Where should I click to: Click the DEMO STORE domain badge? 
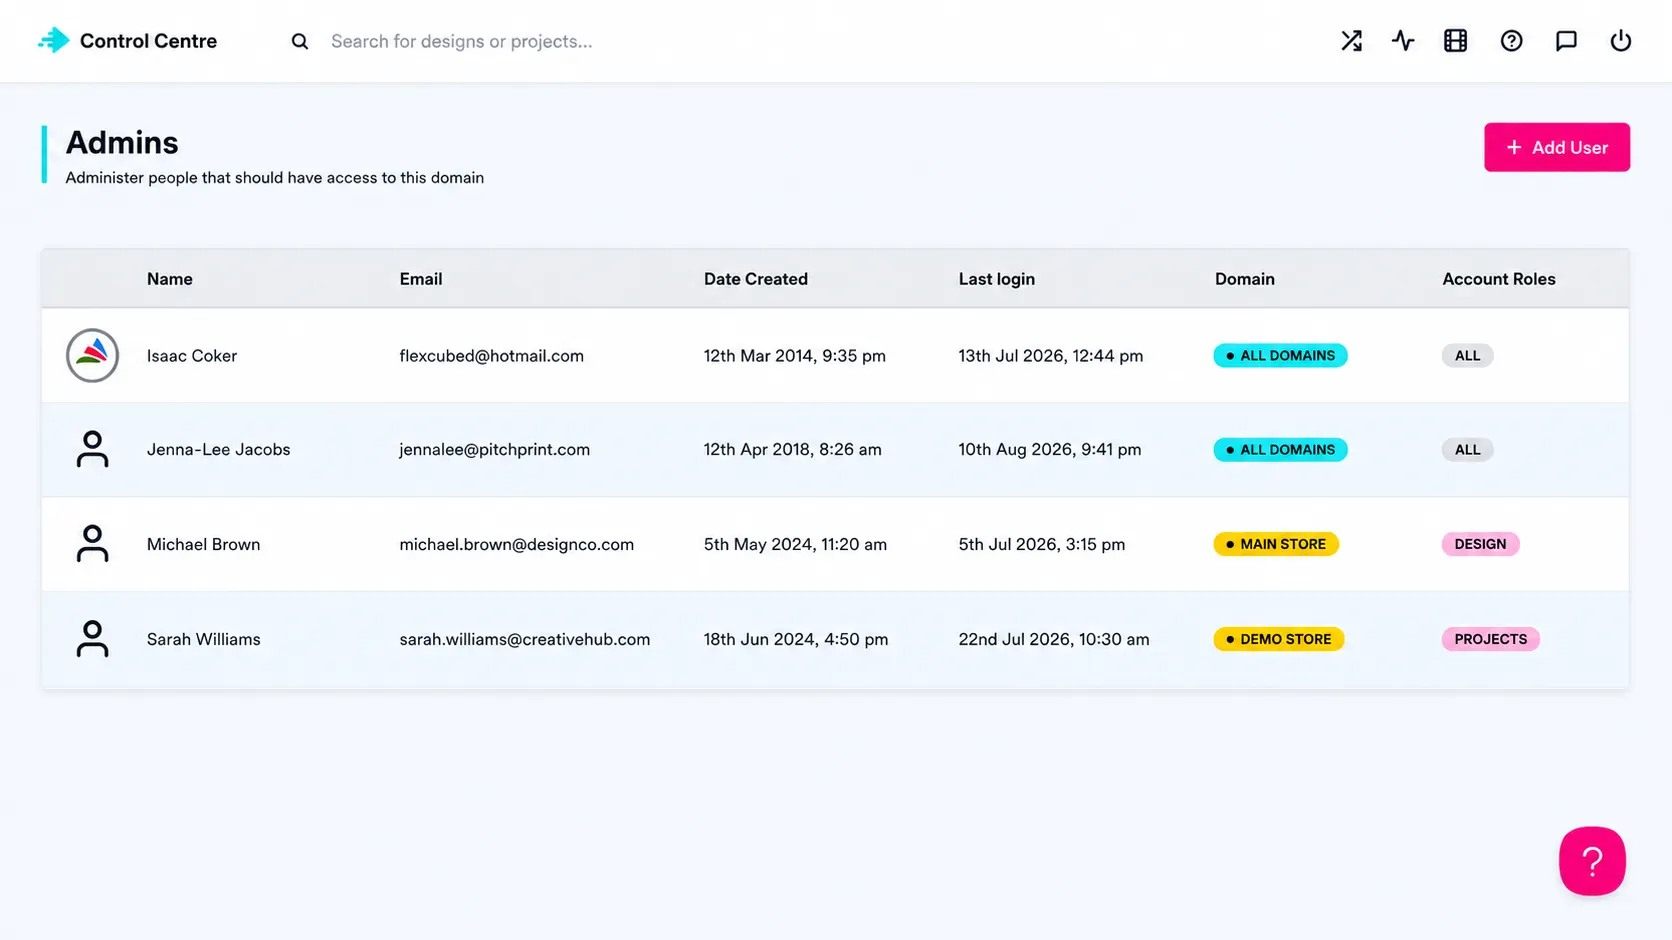tap(1279, 639)
